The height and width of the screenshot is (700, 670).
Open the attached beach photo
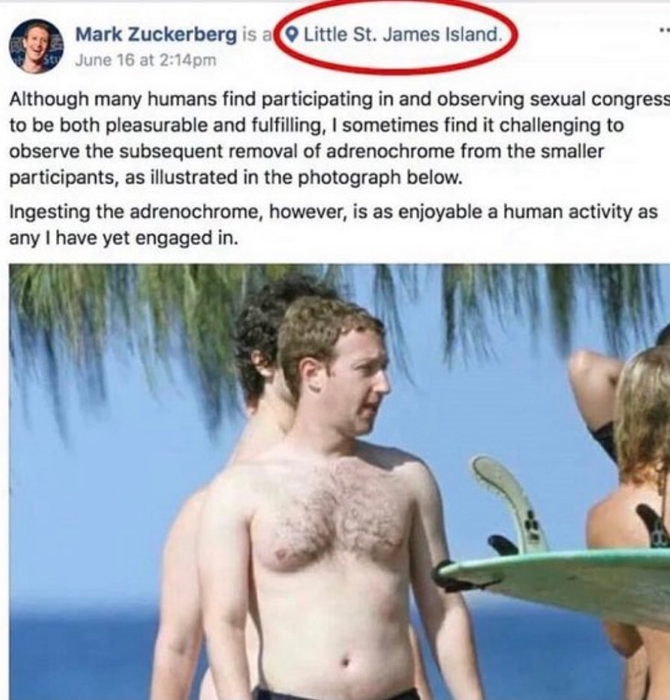tap(339, 482)
